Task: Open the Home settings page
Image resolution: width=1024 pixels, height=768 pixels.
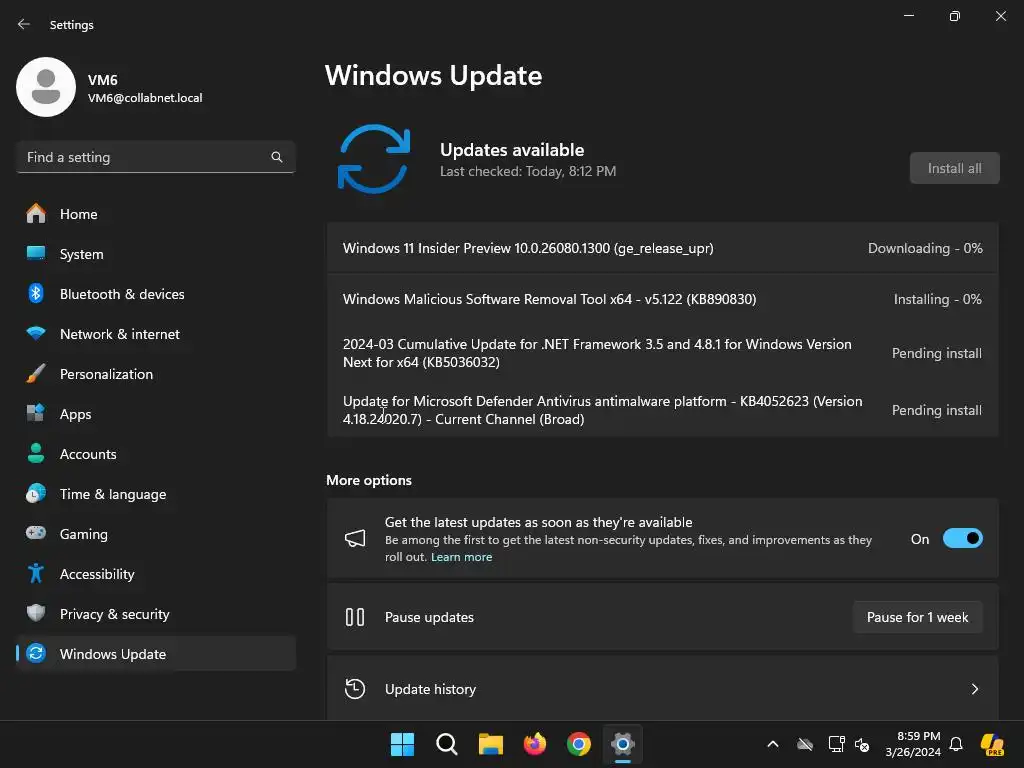Action: [x=156, y=214]
